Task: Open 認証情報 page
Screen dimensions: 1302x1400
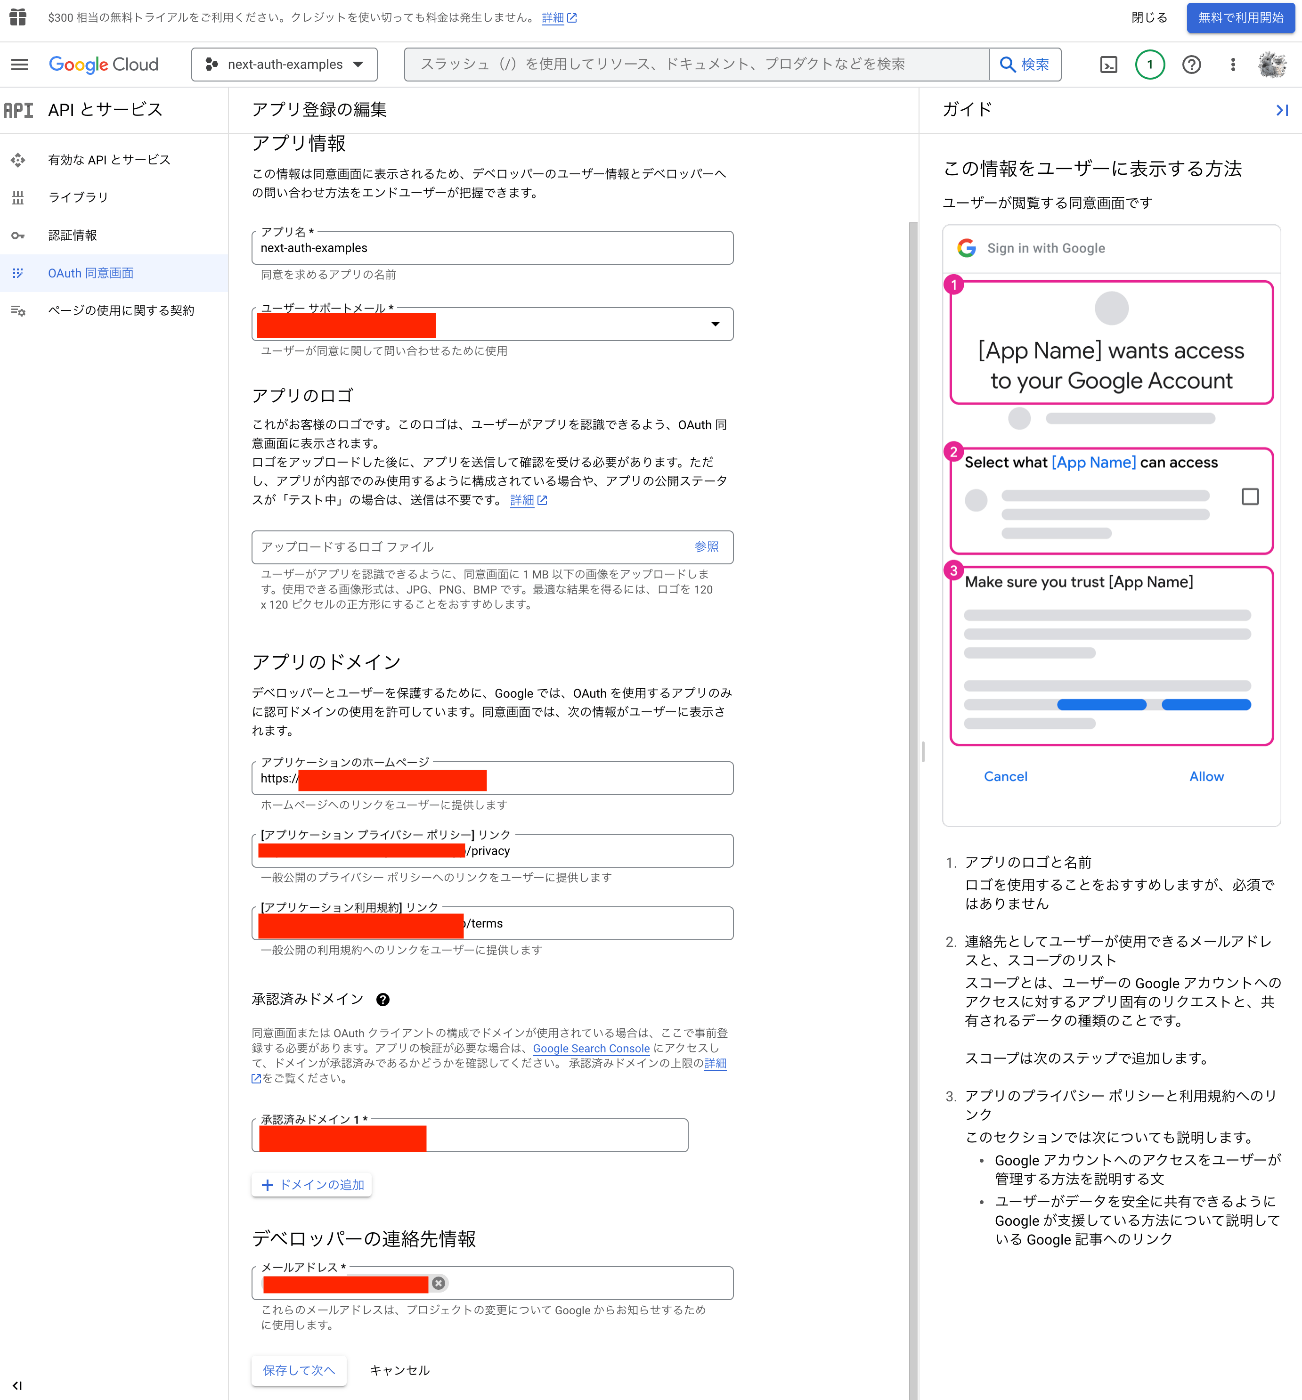Action: [72, 235]
